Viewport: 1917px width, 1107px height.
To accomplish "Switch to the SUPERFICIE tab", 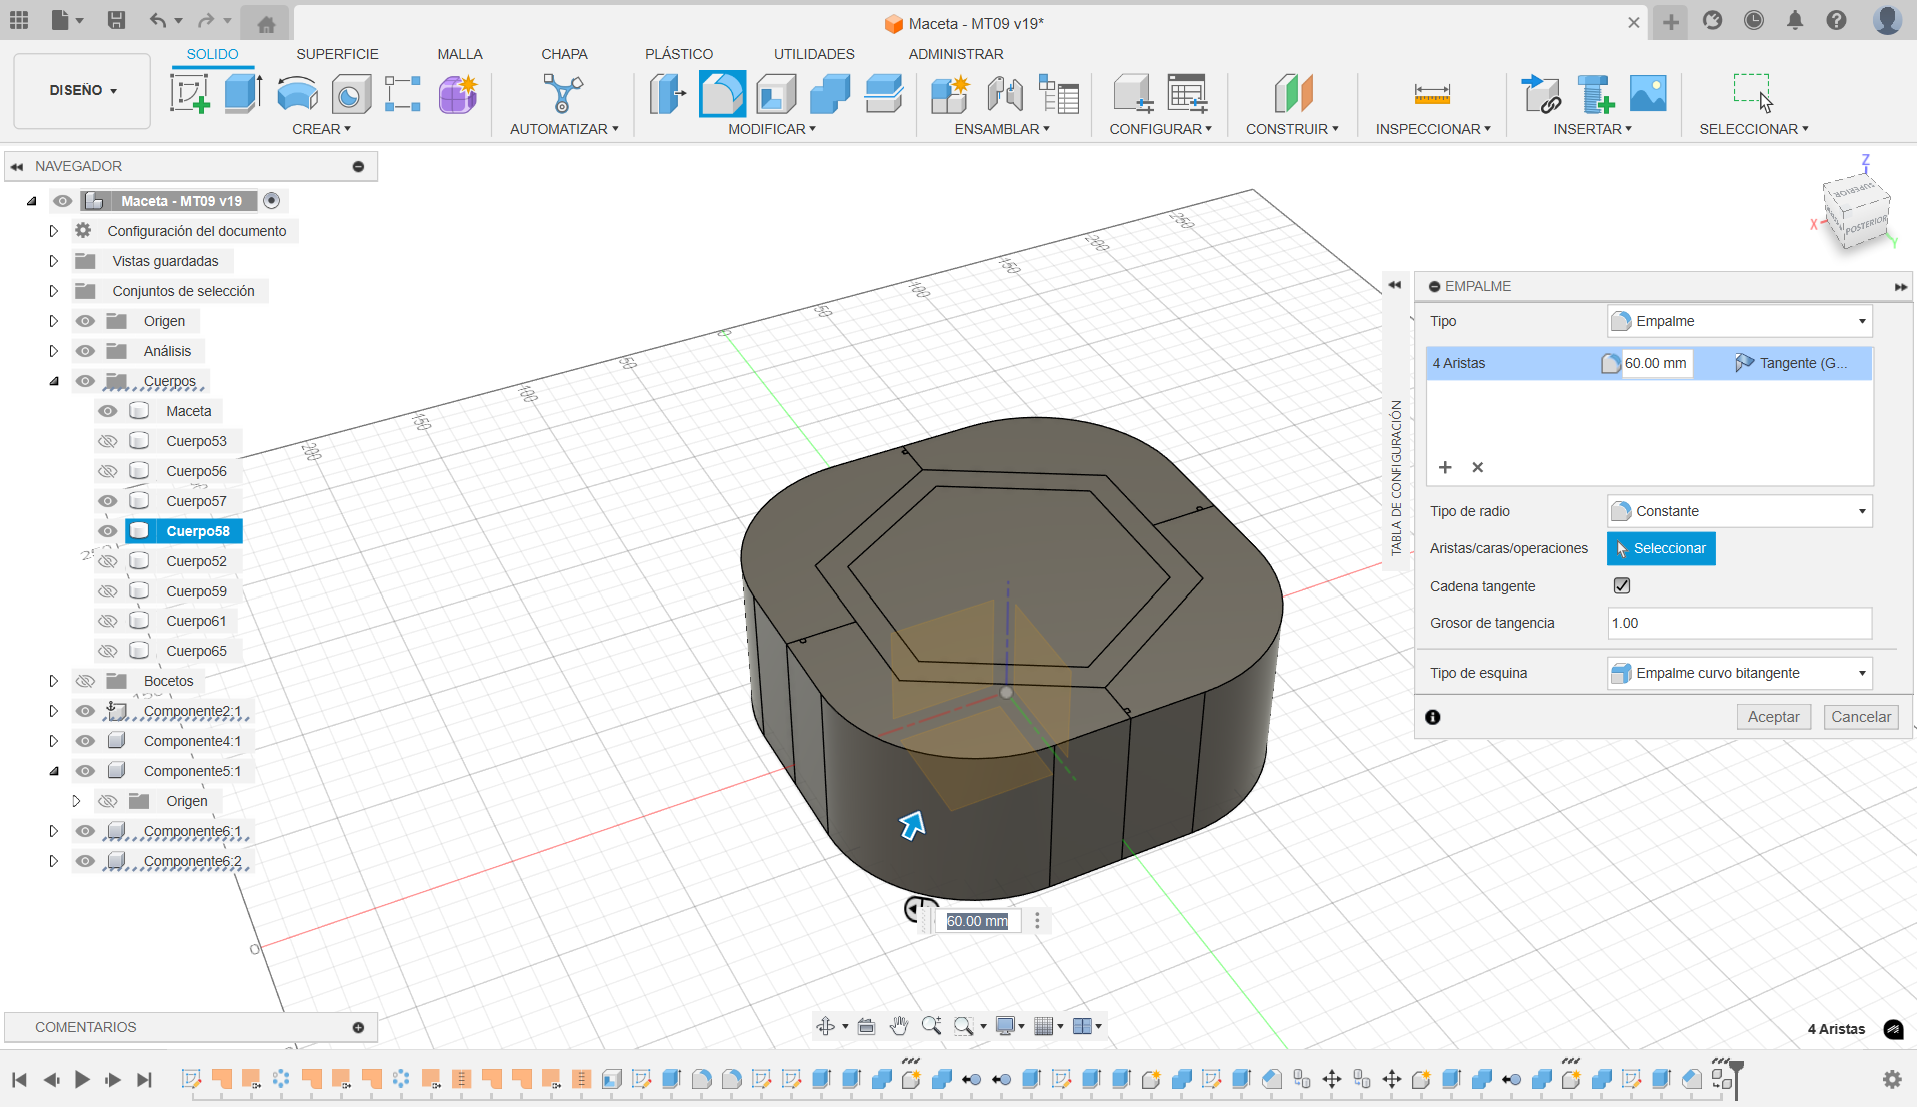I will click(x=337, y=54).
